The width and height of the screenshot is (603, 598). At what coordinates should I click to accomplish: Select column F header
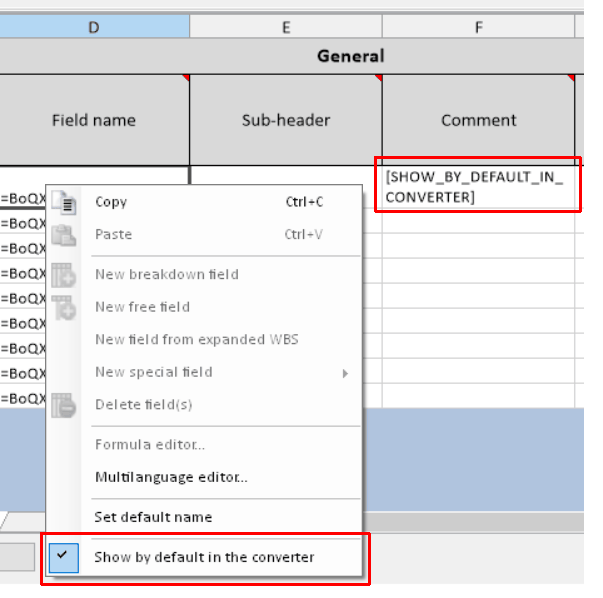[478, 27]
